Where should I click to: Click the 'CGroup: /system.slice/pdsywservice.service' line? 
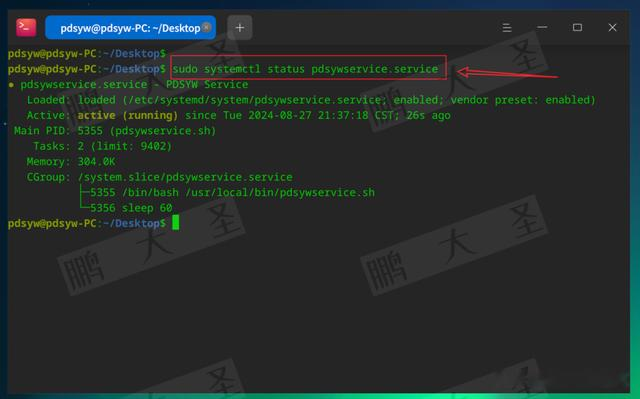pyautogui.click(x=160, y=177)
